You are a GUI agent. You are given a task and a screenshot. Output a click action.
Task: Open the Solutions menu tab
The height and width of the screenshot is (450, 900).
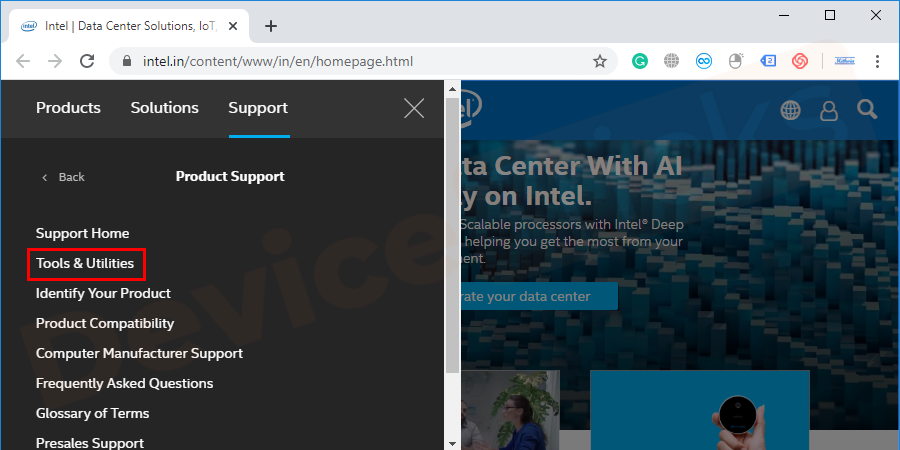165,108
